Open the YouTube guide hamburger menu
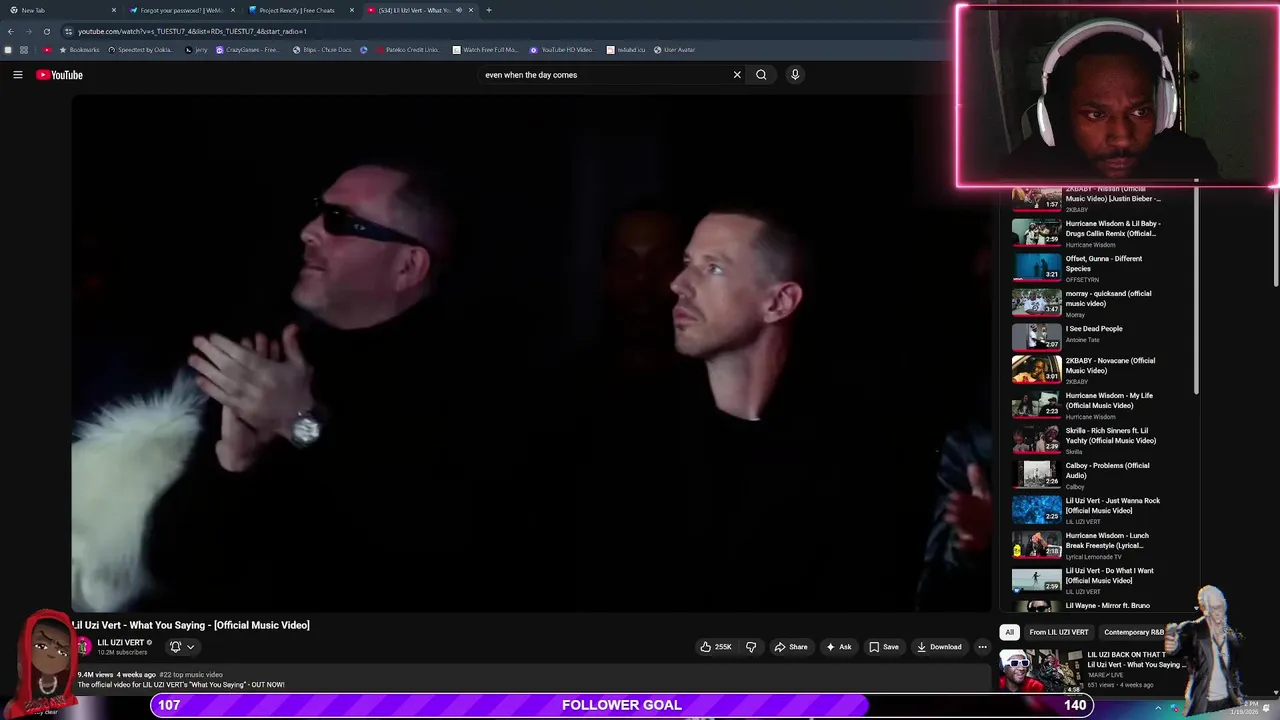Image resolution: width=1280 pixels, height=720 pixels. (x=17, y=75)
